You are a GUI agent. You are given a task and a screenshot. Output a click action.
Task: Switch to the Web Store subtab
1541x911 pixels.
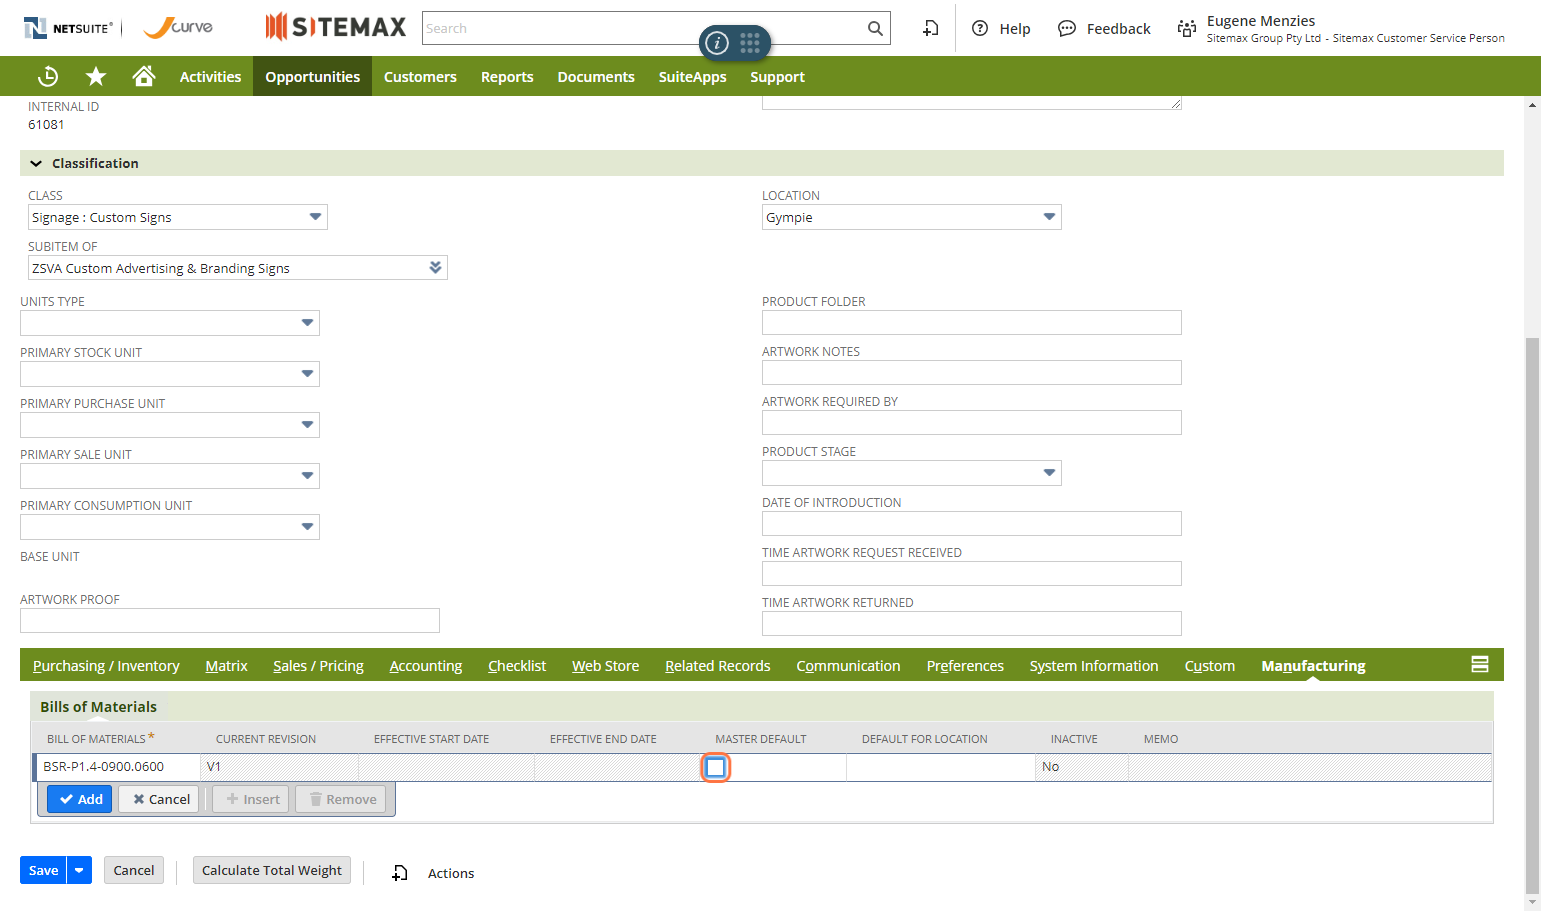pos(605,665)
